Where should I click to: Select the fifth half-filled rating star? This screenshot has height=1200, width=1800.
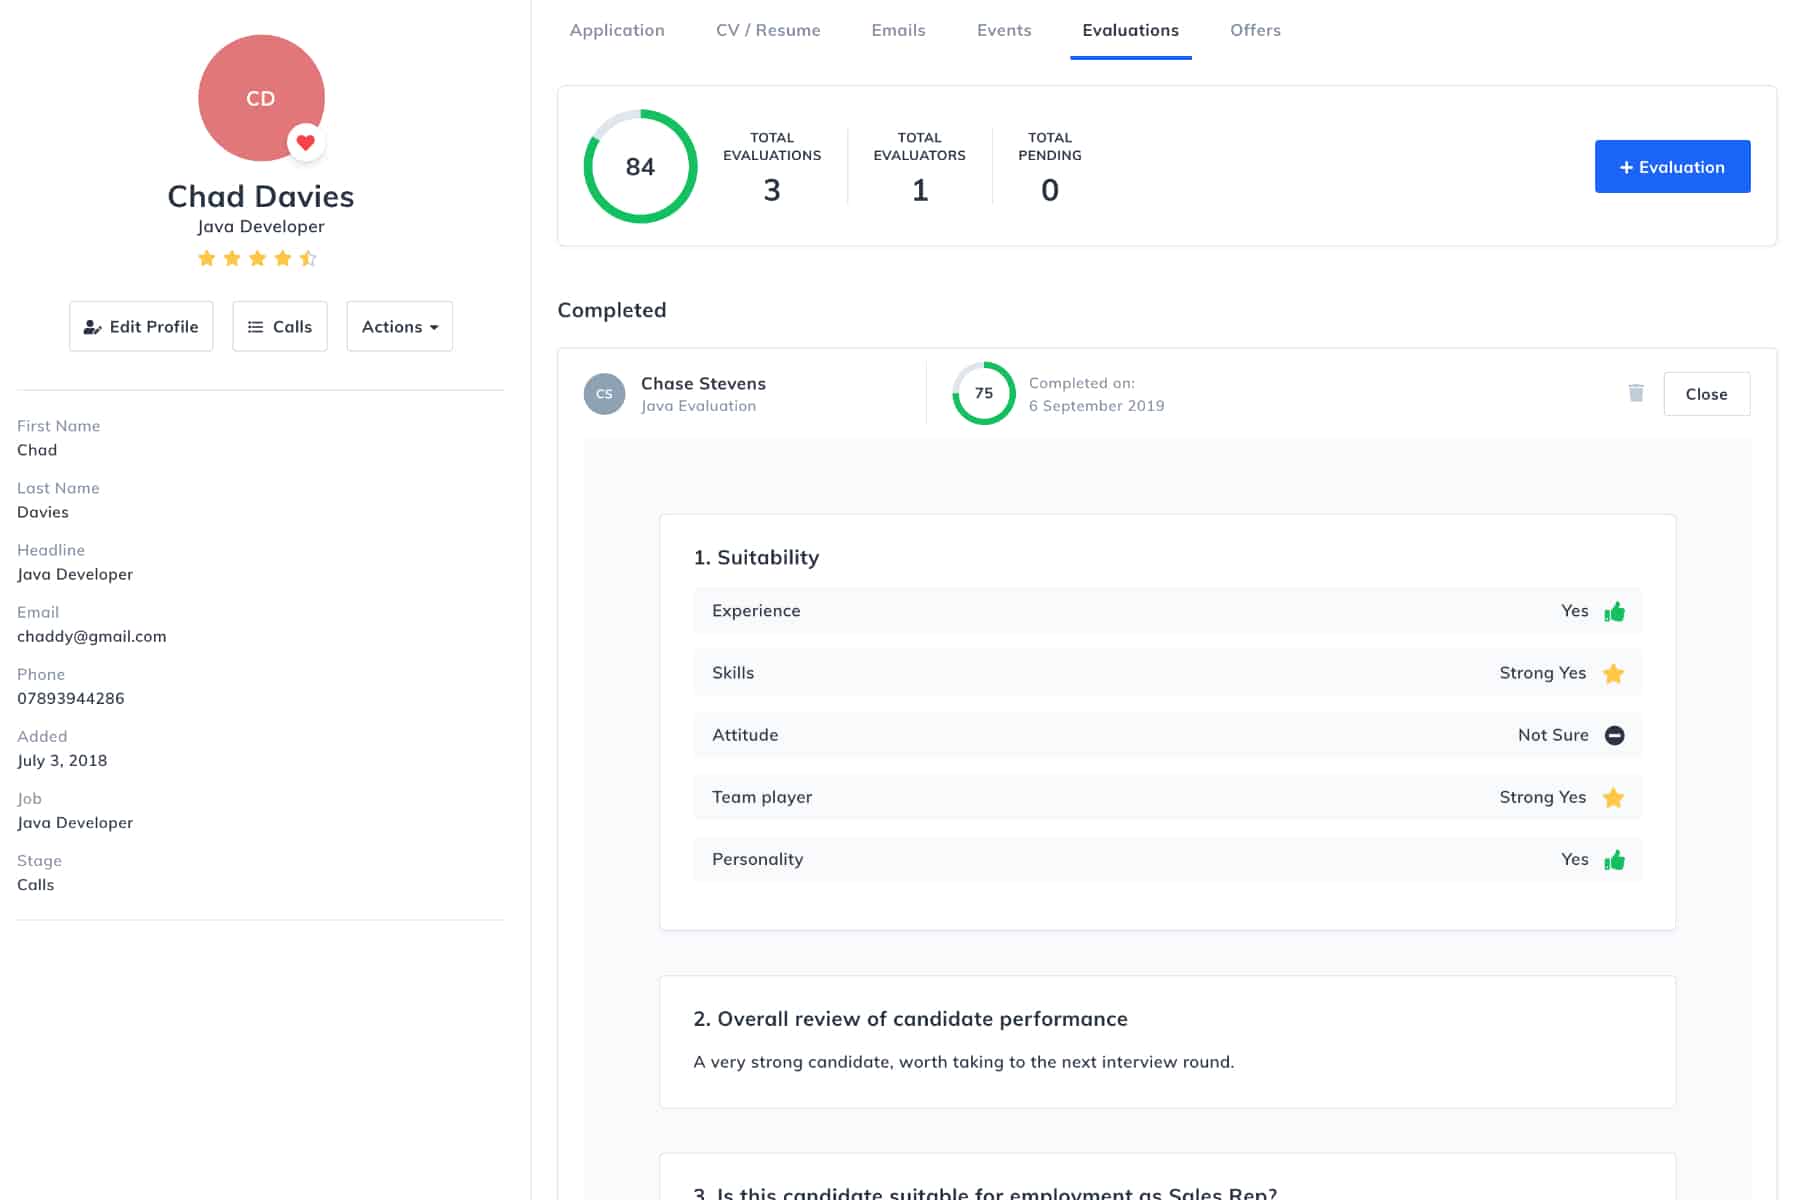(308, 257)
